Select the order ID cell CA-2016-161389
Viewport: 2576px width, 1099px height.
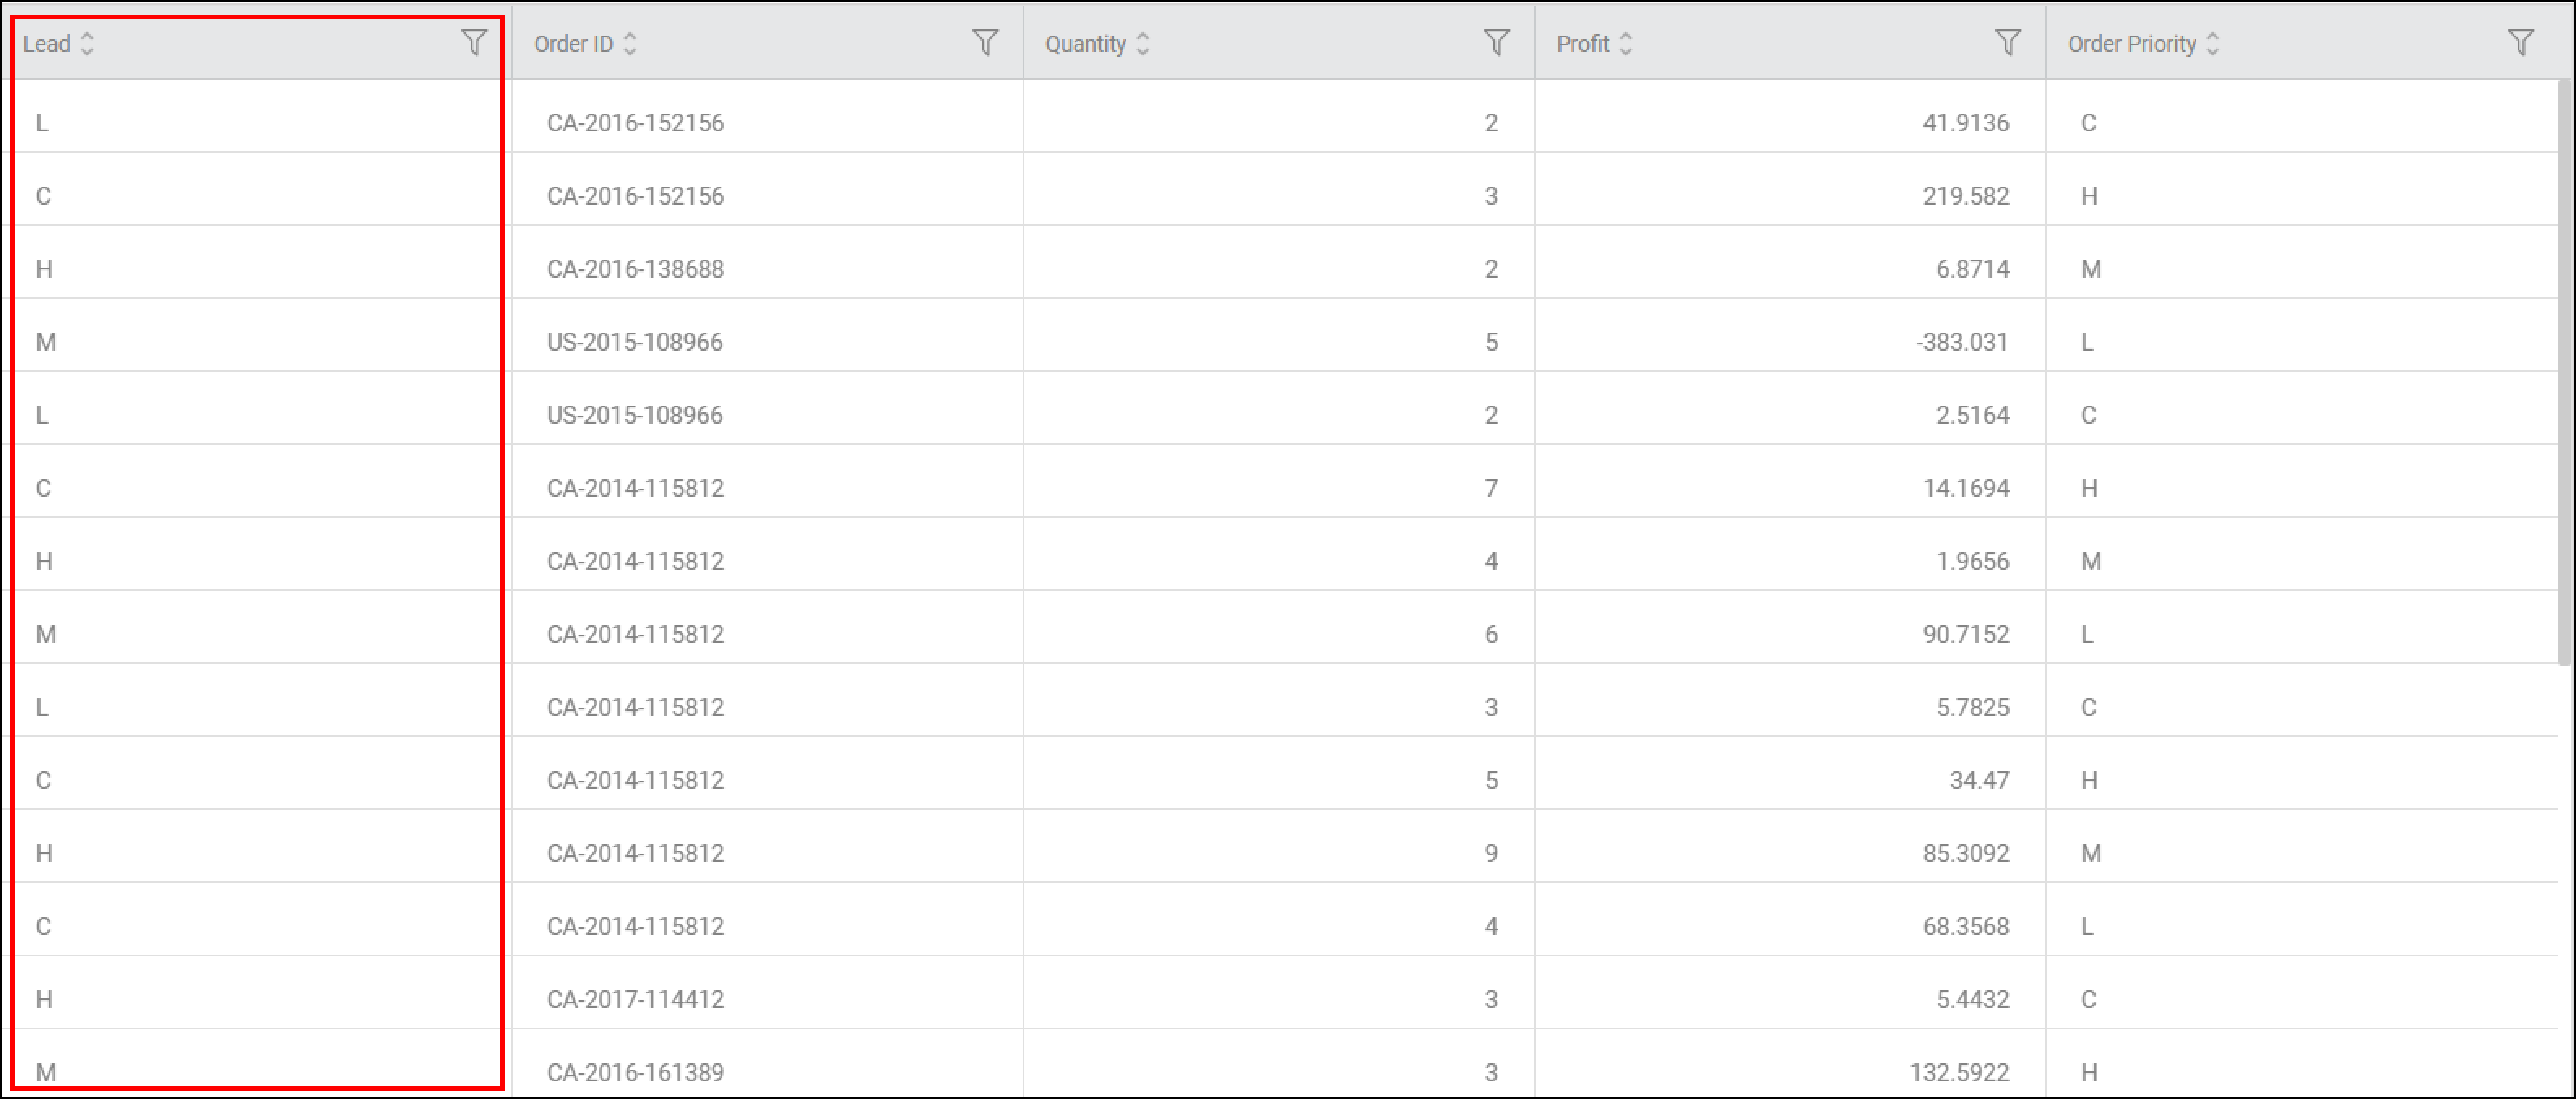click(768, 1066)
